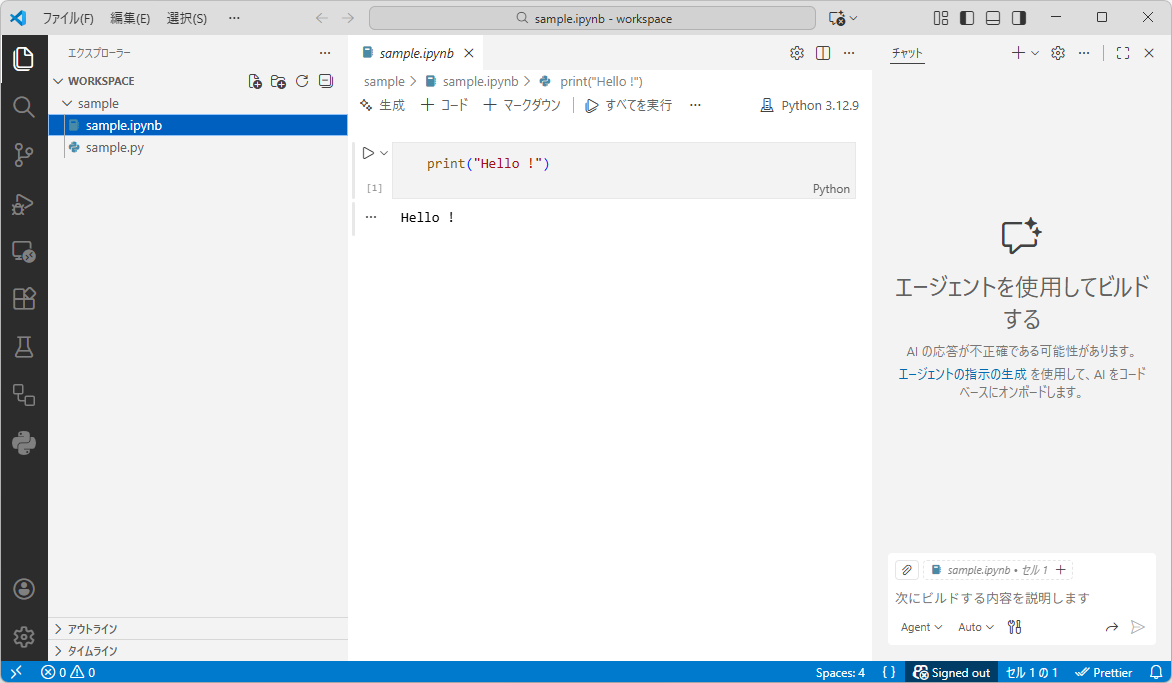Maximize the chat panel
This screenshot has width=1172, height=683.
(x=1123, y=53)
